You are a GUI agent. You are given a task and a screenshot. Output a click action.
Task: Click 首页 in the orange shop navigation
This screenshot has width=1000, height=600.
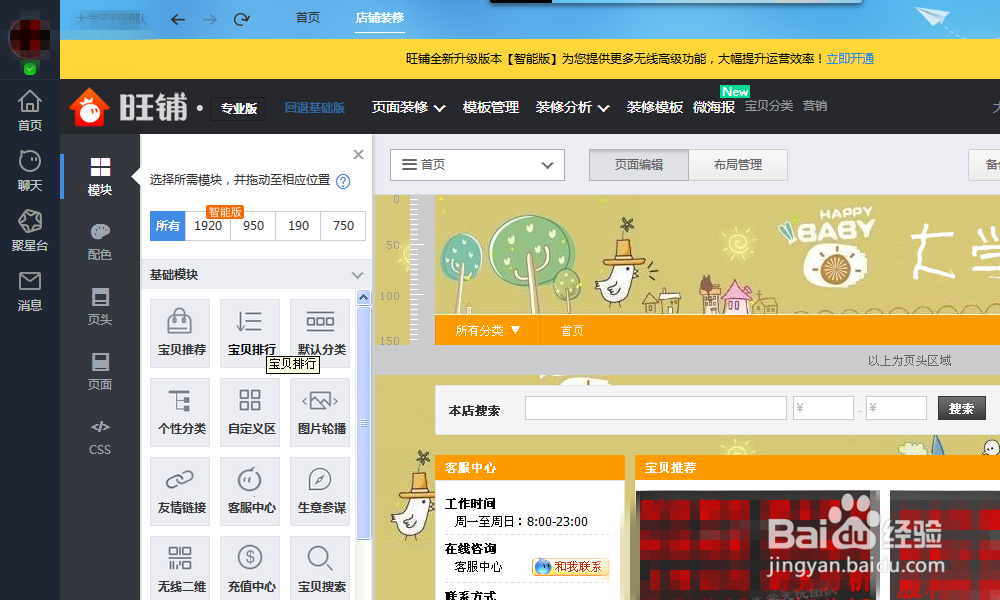coord(572,330)
